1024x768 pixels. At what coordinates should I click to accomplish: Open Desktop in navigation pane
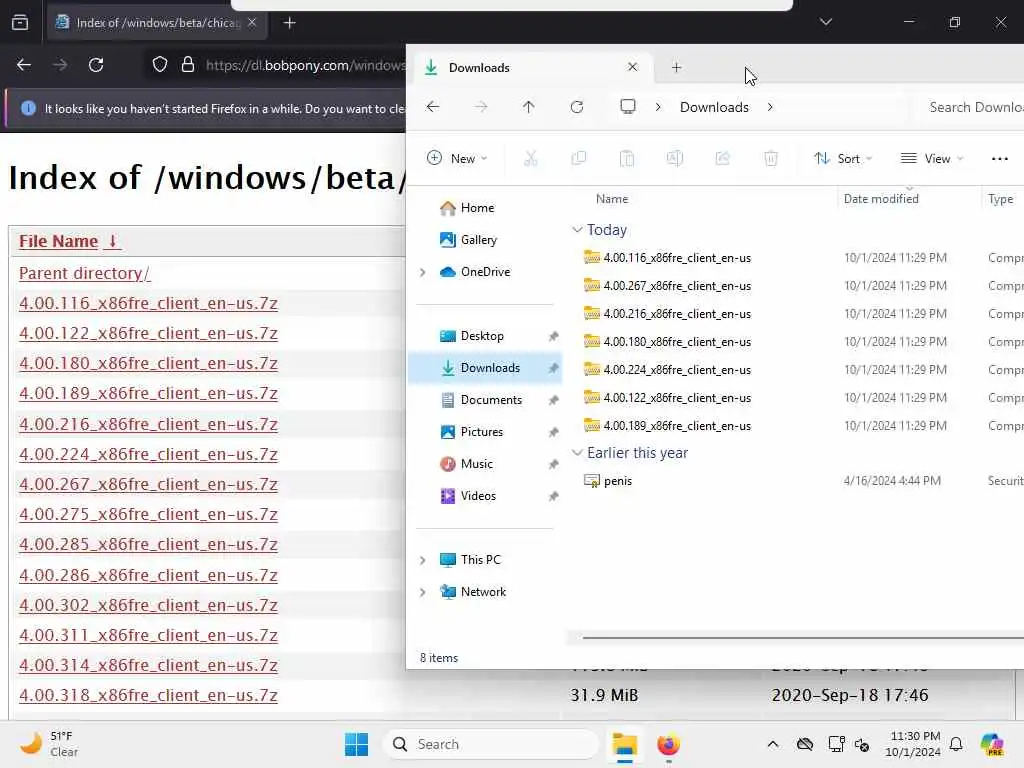click(485, 336)
